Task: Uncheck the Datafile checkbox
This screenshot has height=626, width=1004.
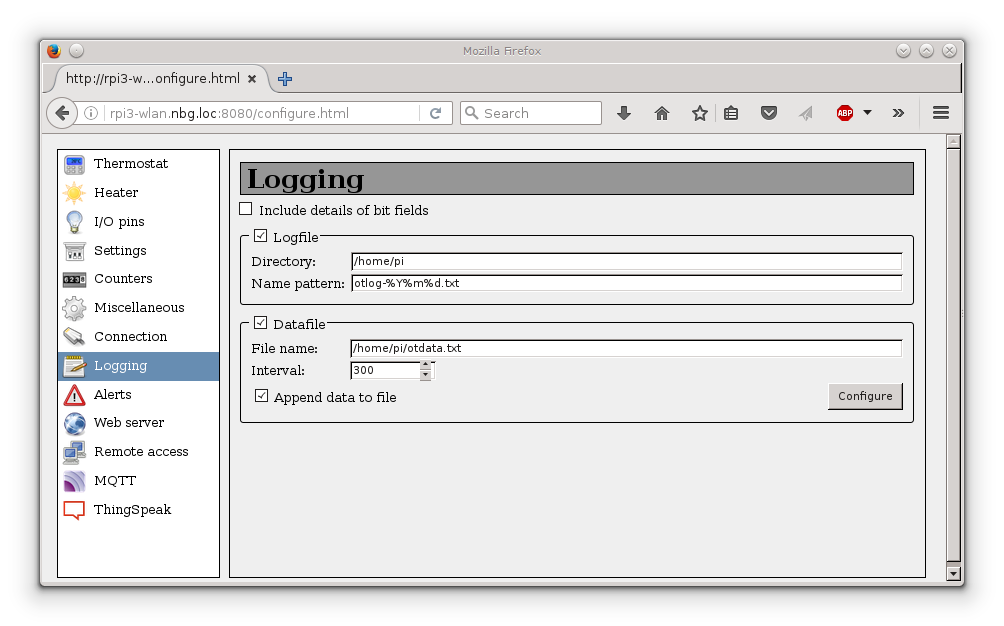Action: (261, 323)
